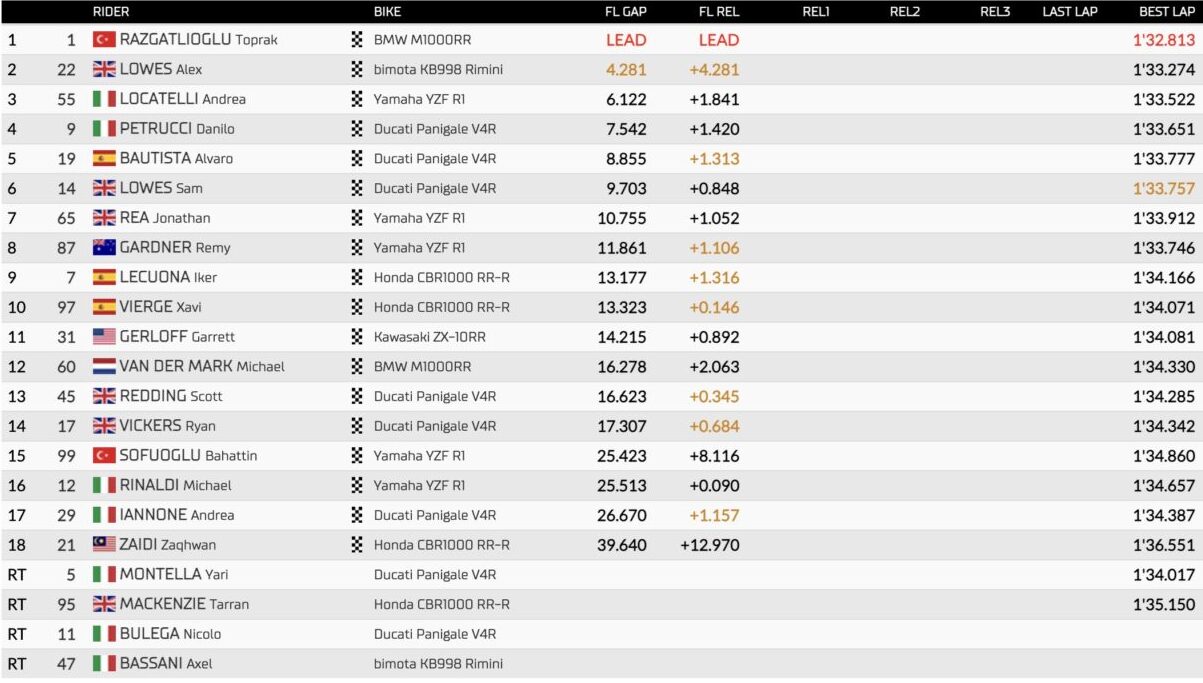Screen dimensions: 1203x683
Task: Click the relative gap +0.090
Action: [714, 485]
